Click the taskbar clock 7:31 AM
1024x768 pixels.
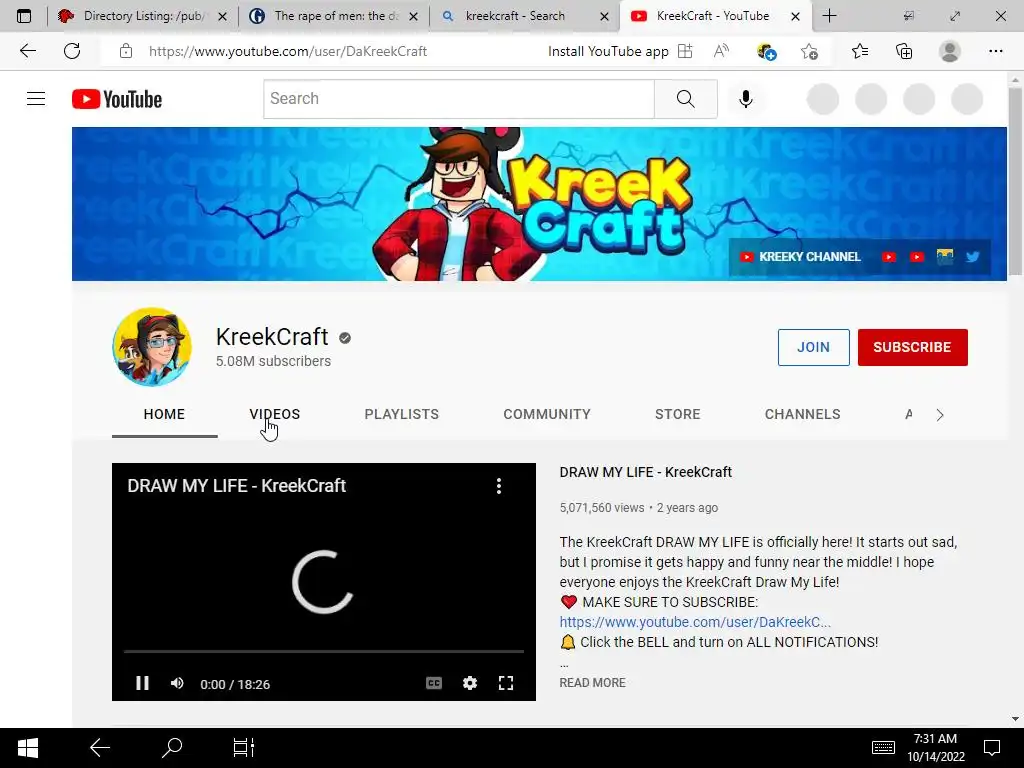(x=935, y=738)
